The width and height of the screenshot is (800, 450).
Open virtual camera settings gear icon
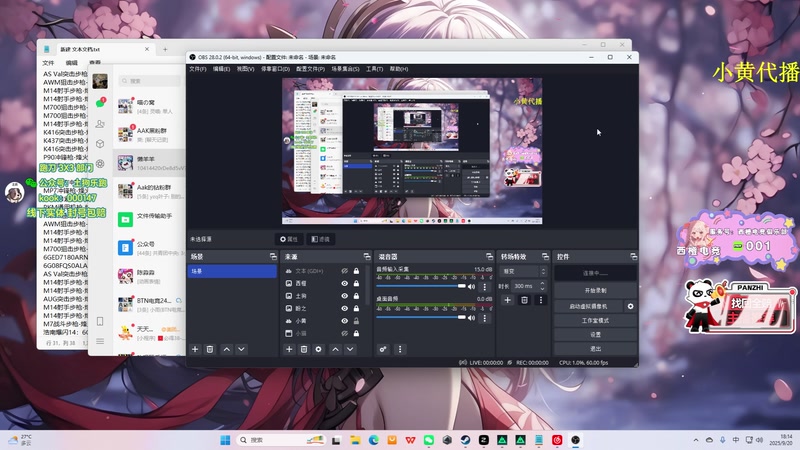631,306
